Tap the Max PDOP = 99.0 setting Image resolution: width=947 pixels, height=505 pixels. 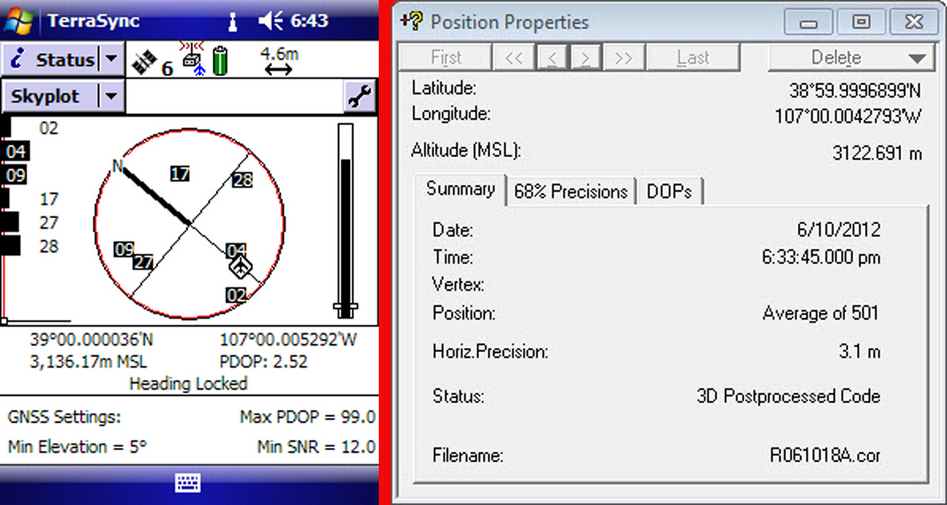tap(307, 417)
